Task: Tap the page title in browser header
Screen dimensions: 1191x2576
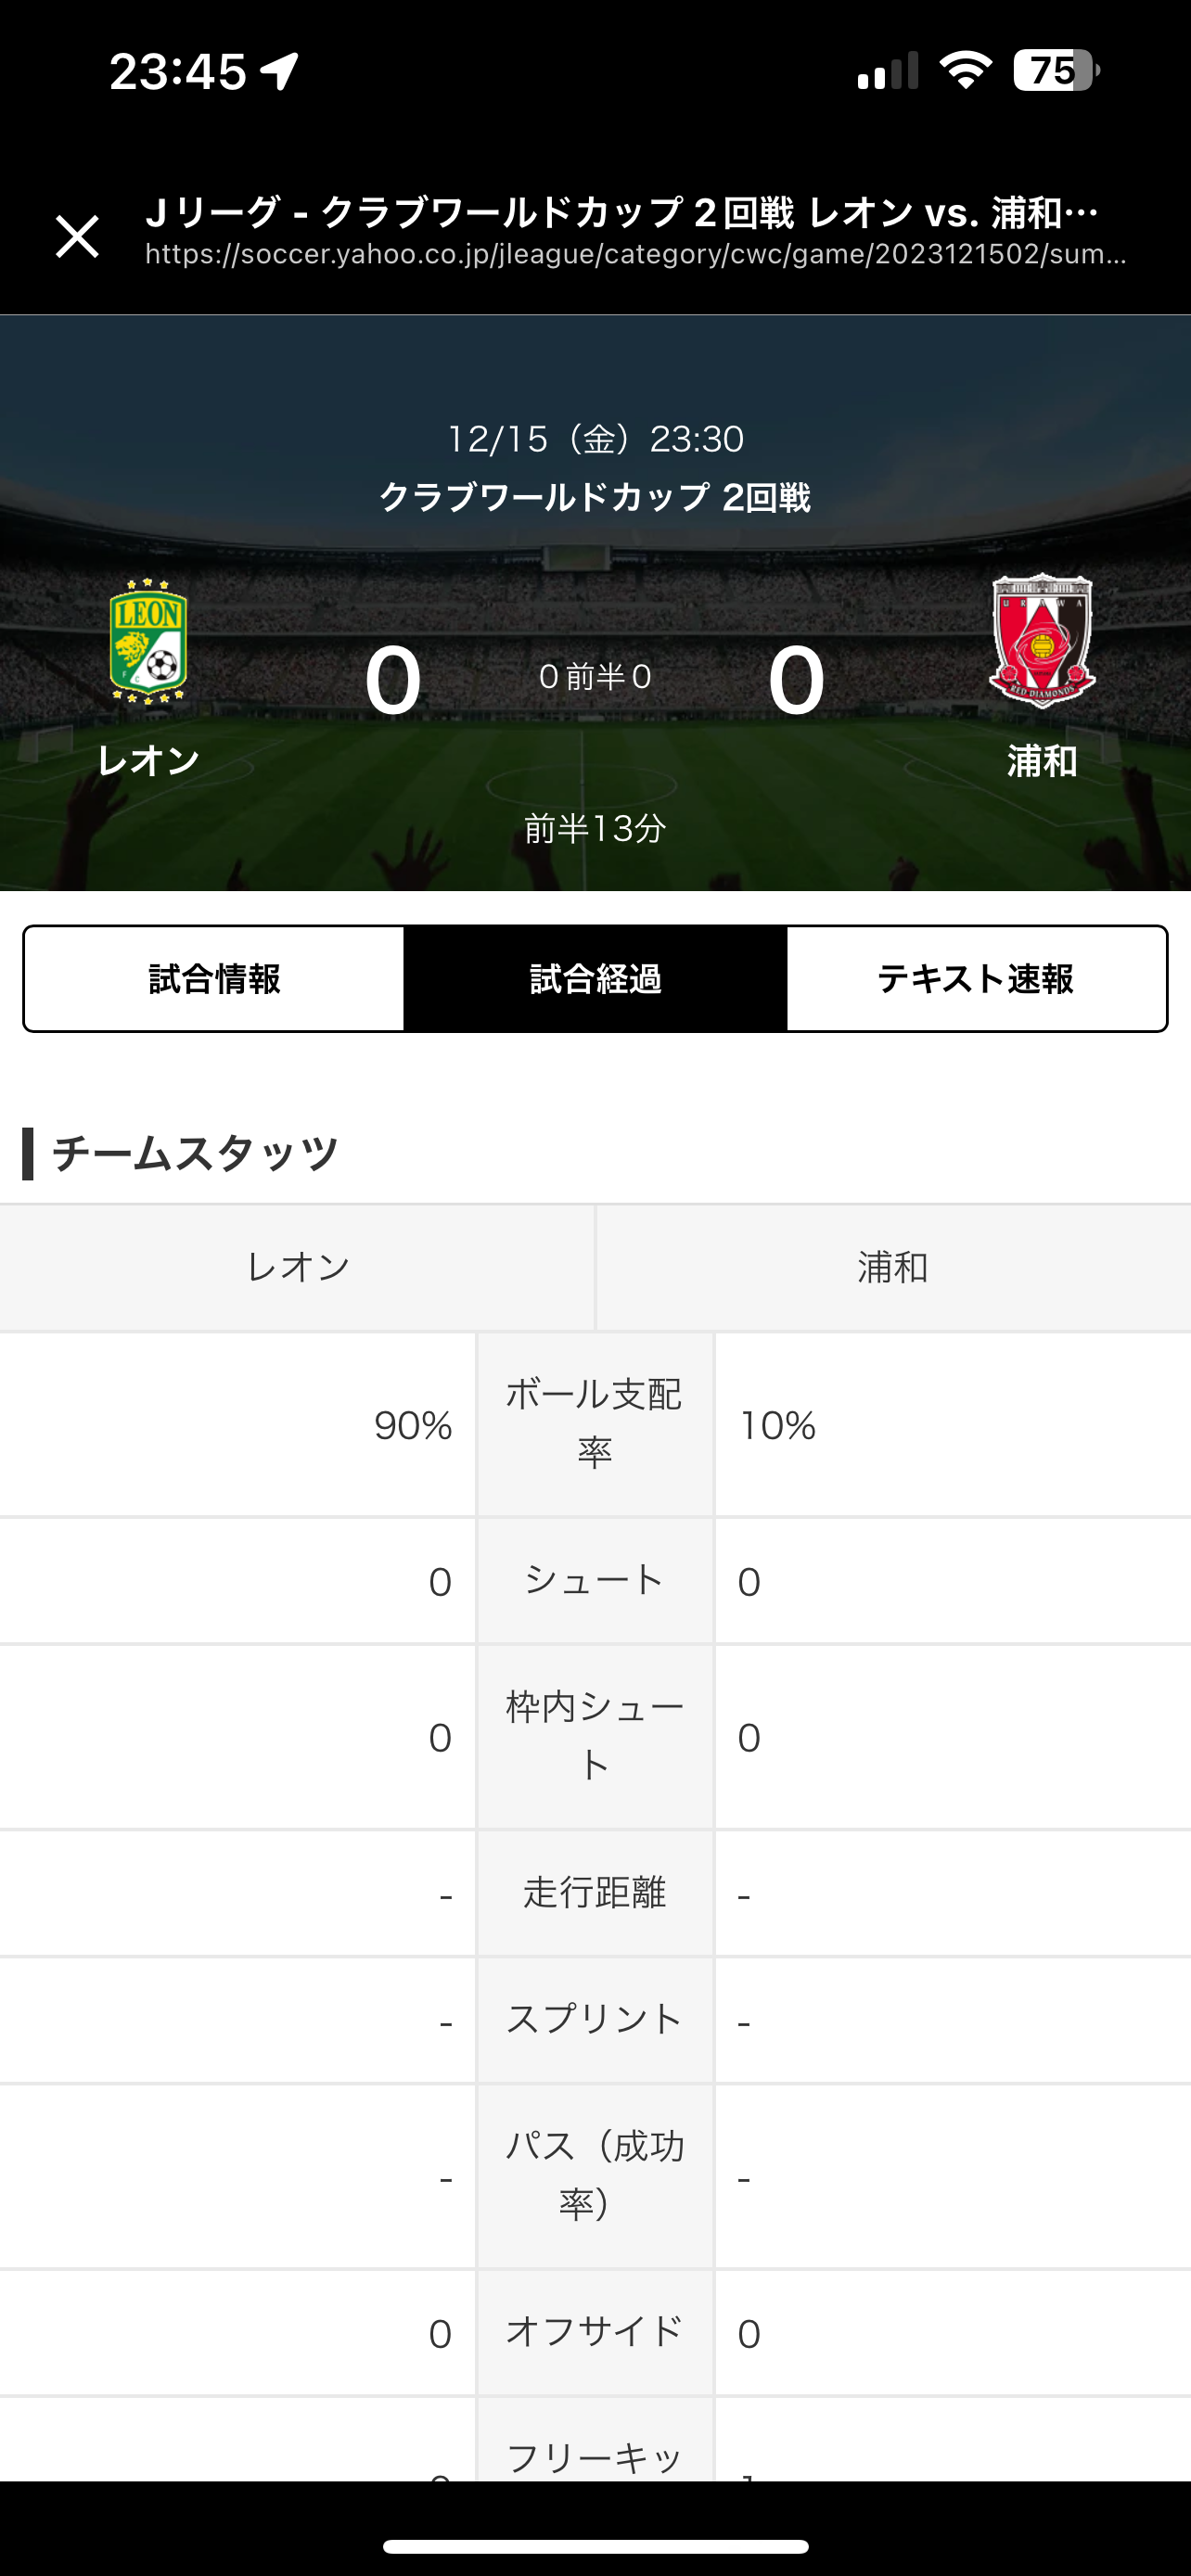Action: [x=622, y=212]
